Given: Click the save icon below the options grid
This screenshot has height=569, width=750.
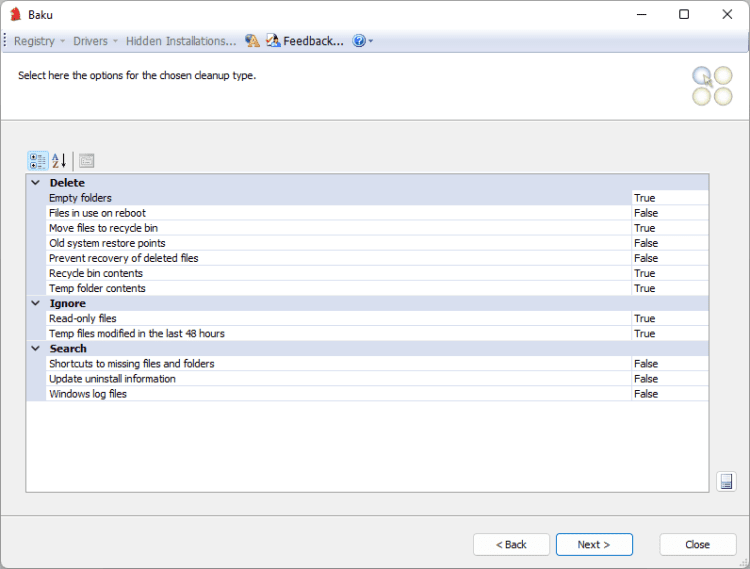Looking at the screenshot, I should click(726, 482).
